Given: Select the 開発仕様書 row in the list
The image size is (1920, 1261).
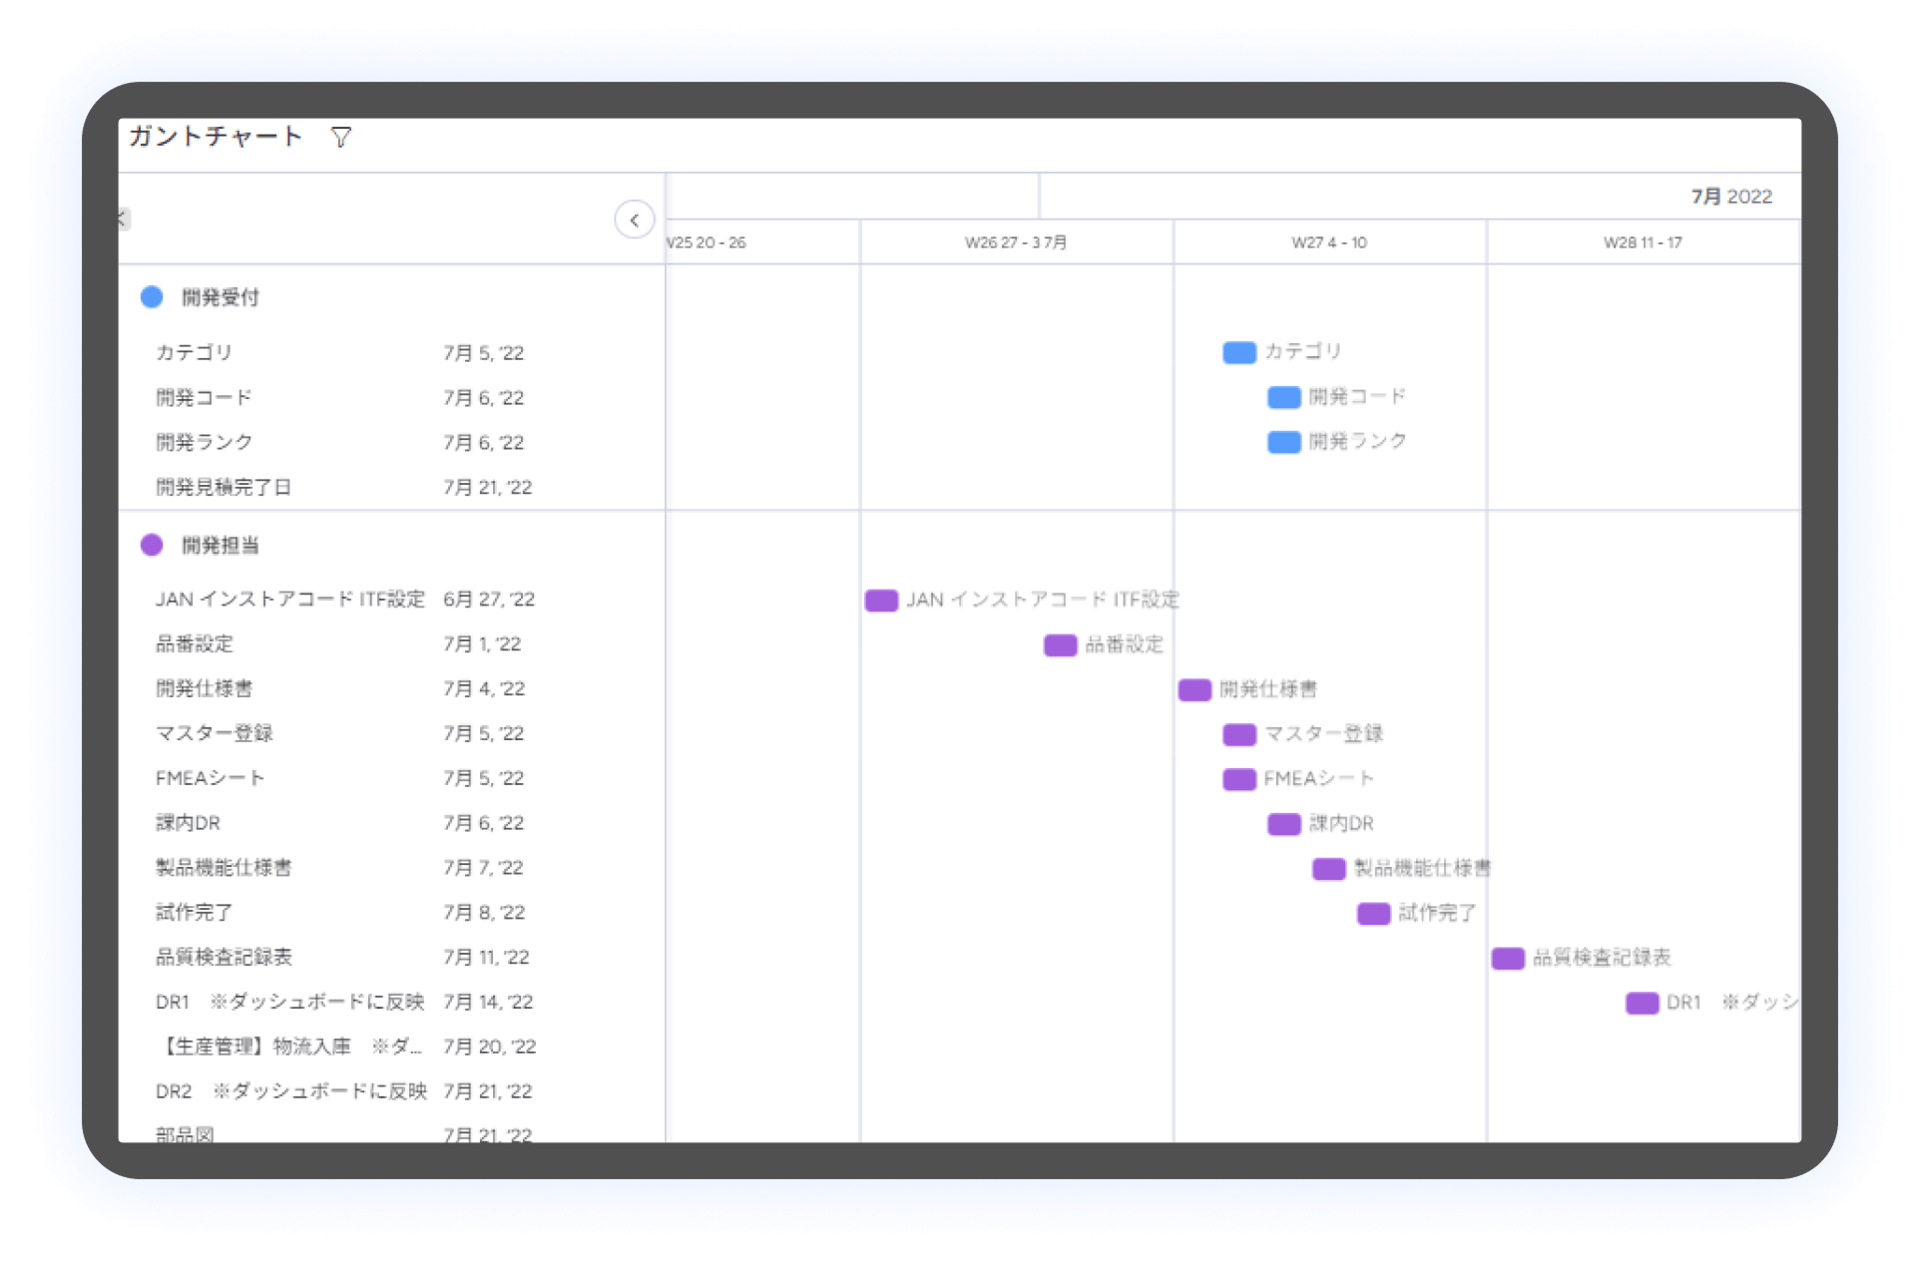Looking at the screenshot, I should click(x=391, y=689).
